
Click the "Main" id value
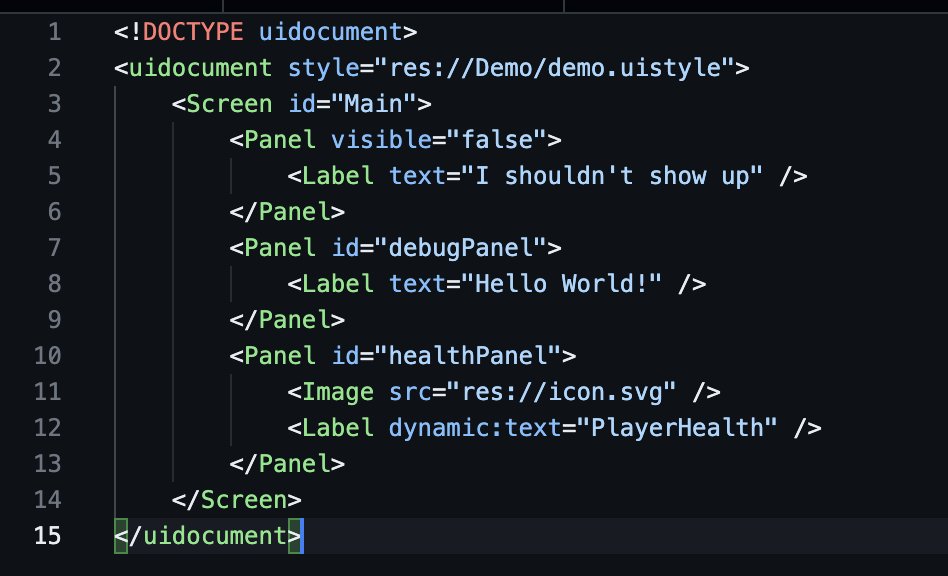click(x=374, y=103)
